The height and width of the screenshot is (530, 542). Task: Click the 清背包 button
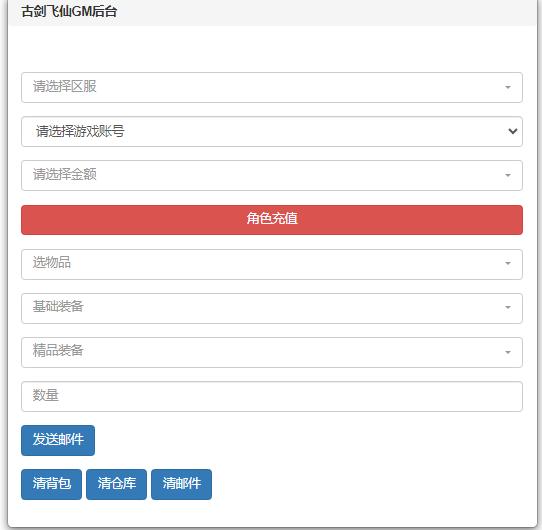click(51, 484)
